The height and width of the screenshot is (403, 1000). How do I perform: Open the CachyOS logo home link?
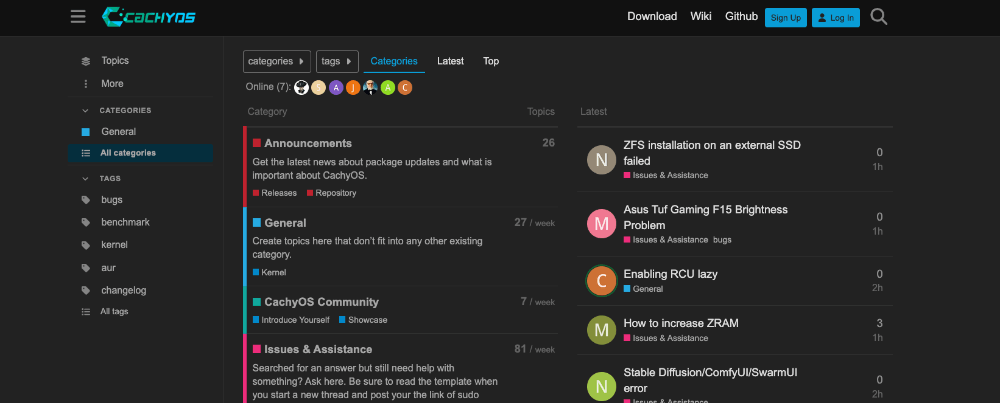[148, 17]
